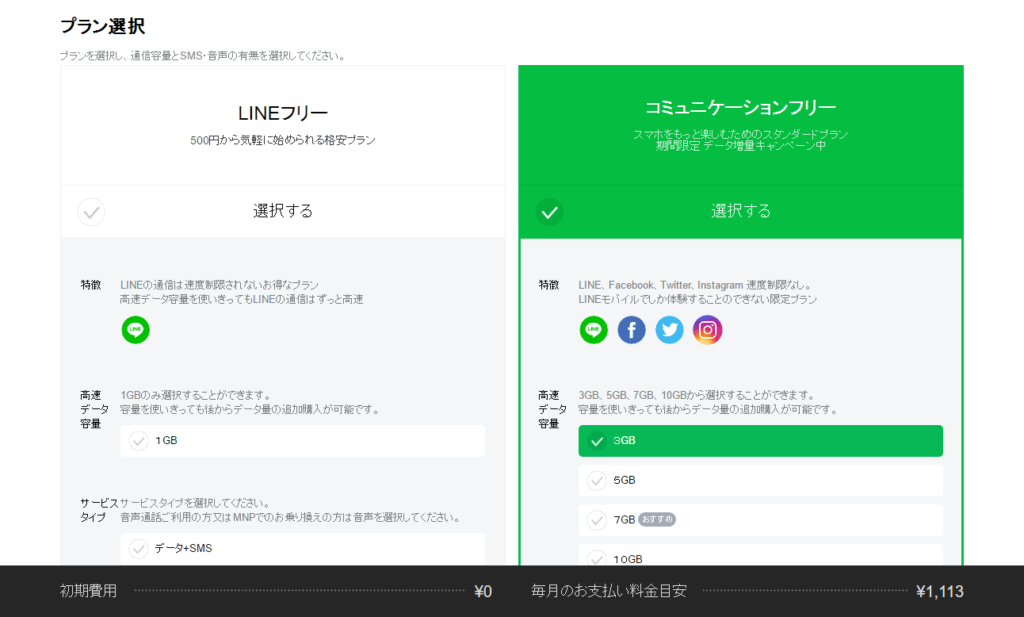Click the LINEフリー plan title
The height and width of the screenshot is (617, 1024).
(x=283, y=114)
